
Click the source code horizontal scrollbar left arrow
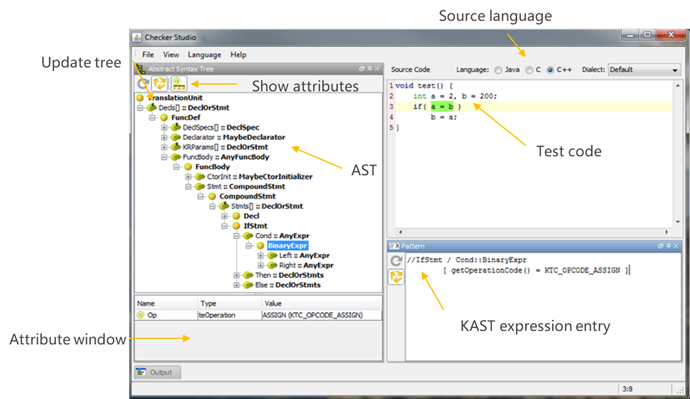point(400,231)
